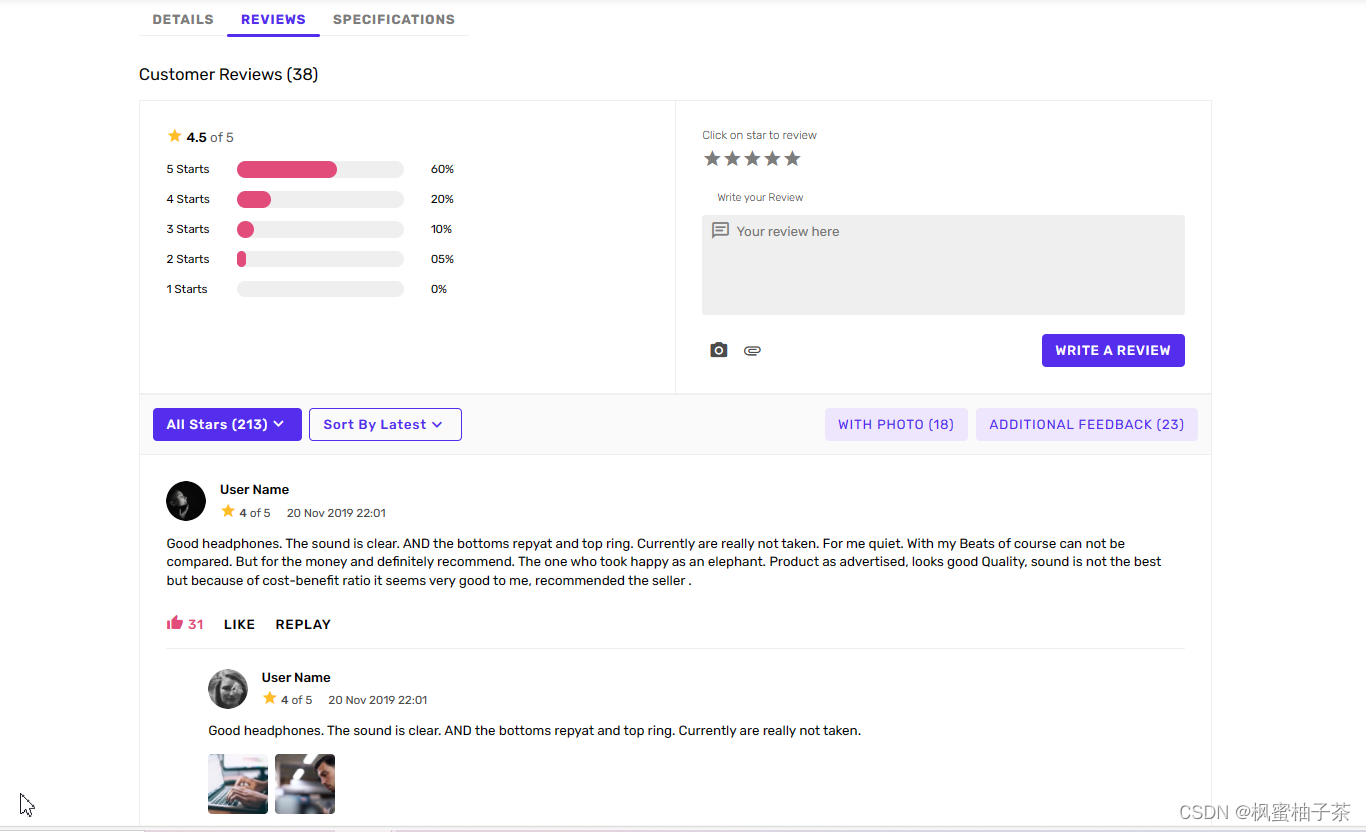Open the Sort By Latest dropdown
Image resolution: width=1366 pixels, height=832 pixels.
(x=385, y=424)
